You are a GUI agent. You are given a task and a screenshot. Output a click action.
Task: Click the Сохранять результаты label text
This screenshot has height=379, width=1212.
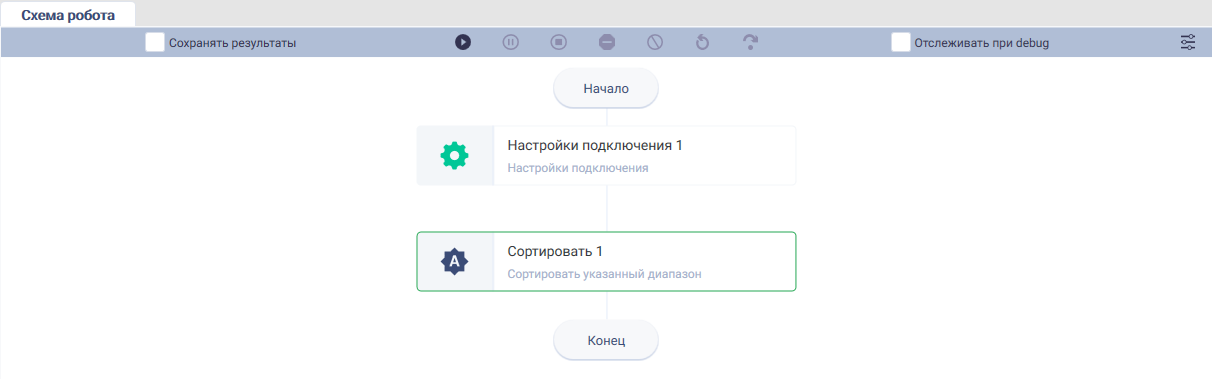tap(233, 43)
